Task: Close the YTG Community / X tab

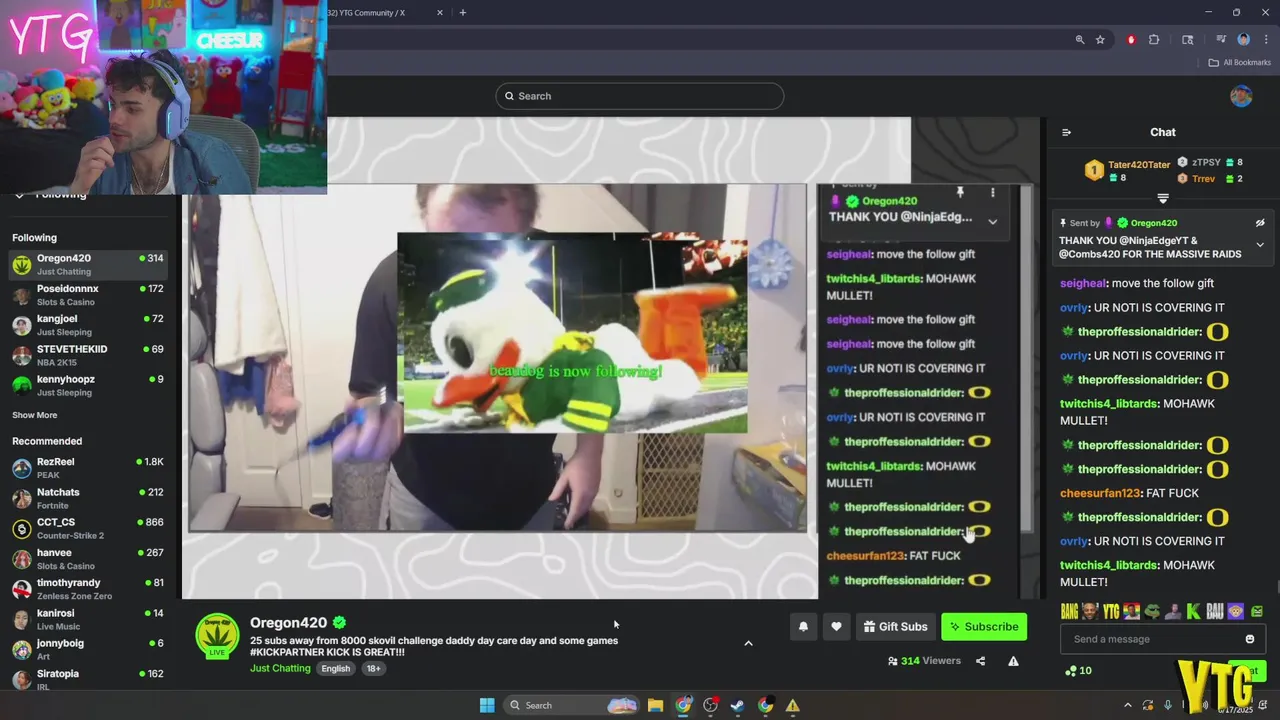Action: [440, 13]
